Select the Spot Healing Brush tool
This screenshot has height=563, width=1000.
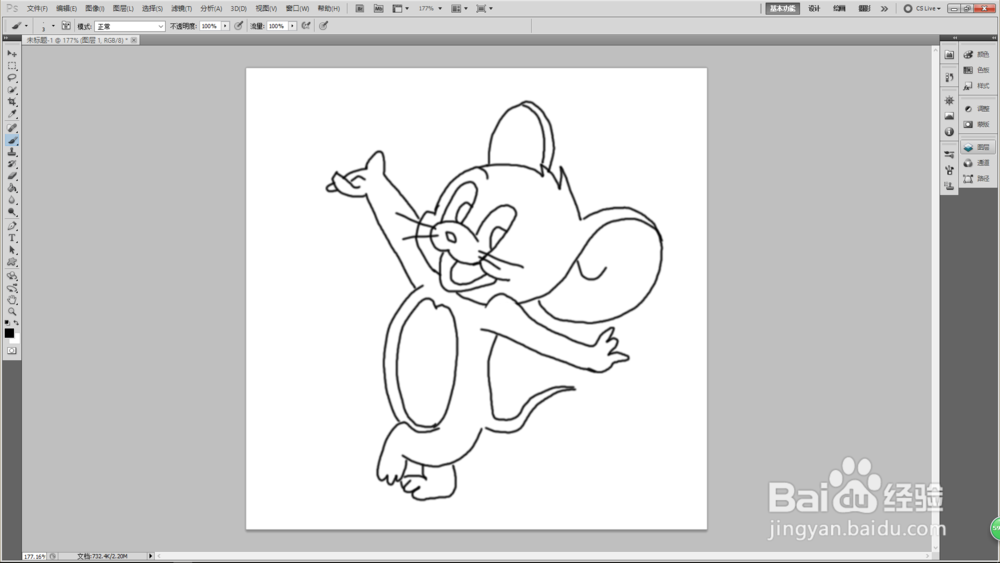(11, 128)
